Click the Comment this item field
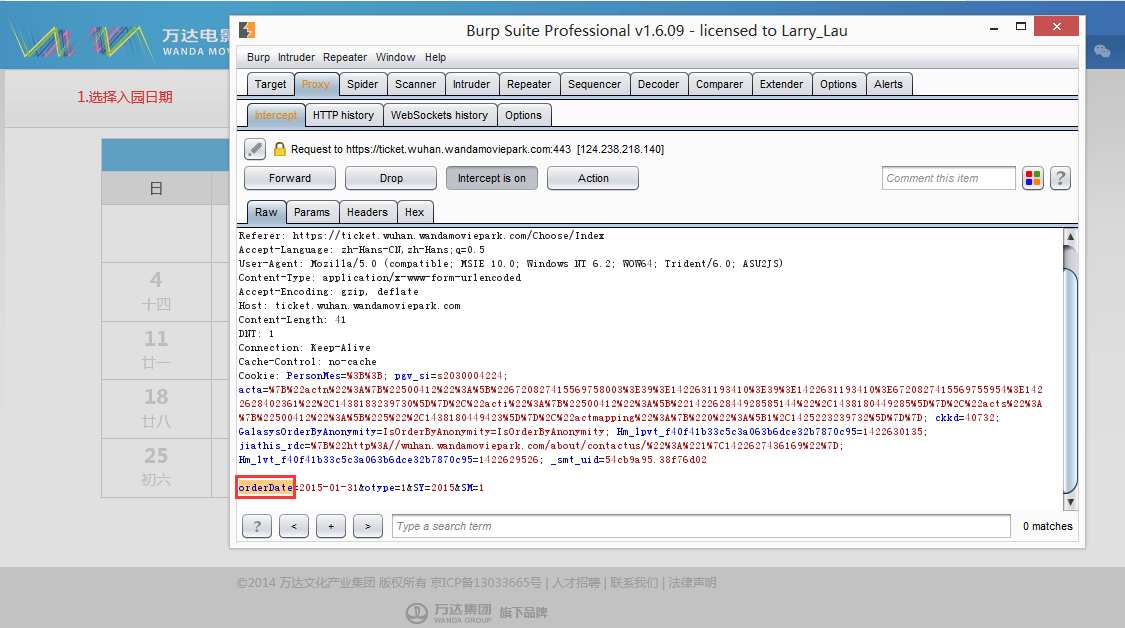1125x628 pixels. [949, 178]
